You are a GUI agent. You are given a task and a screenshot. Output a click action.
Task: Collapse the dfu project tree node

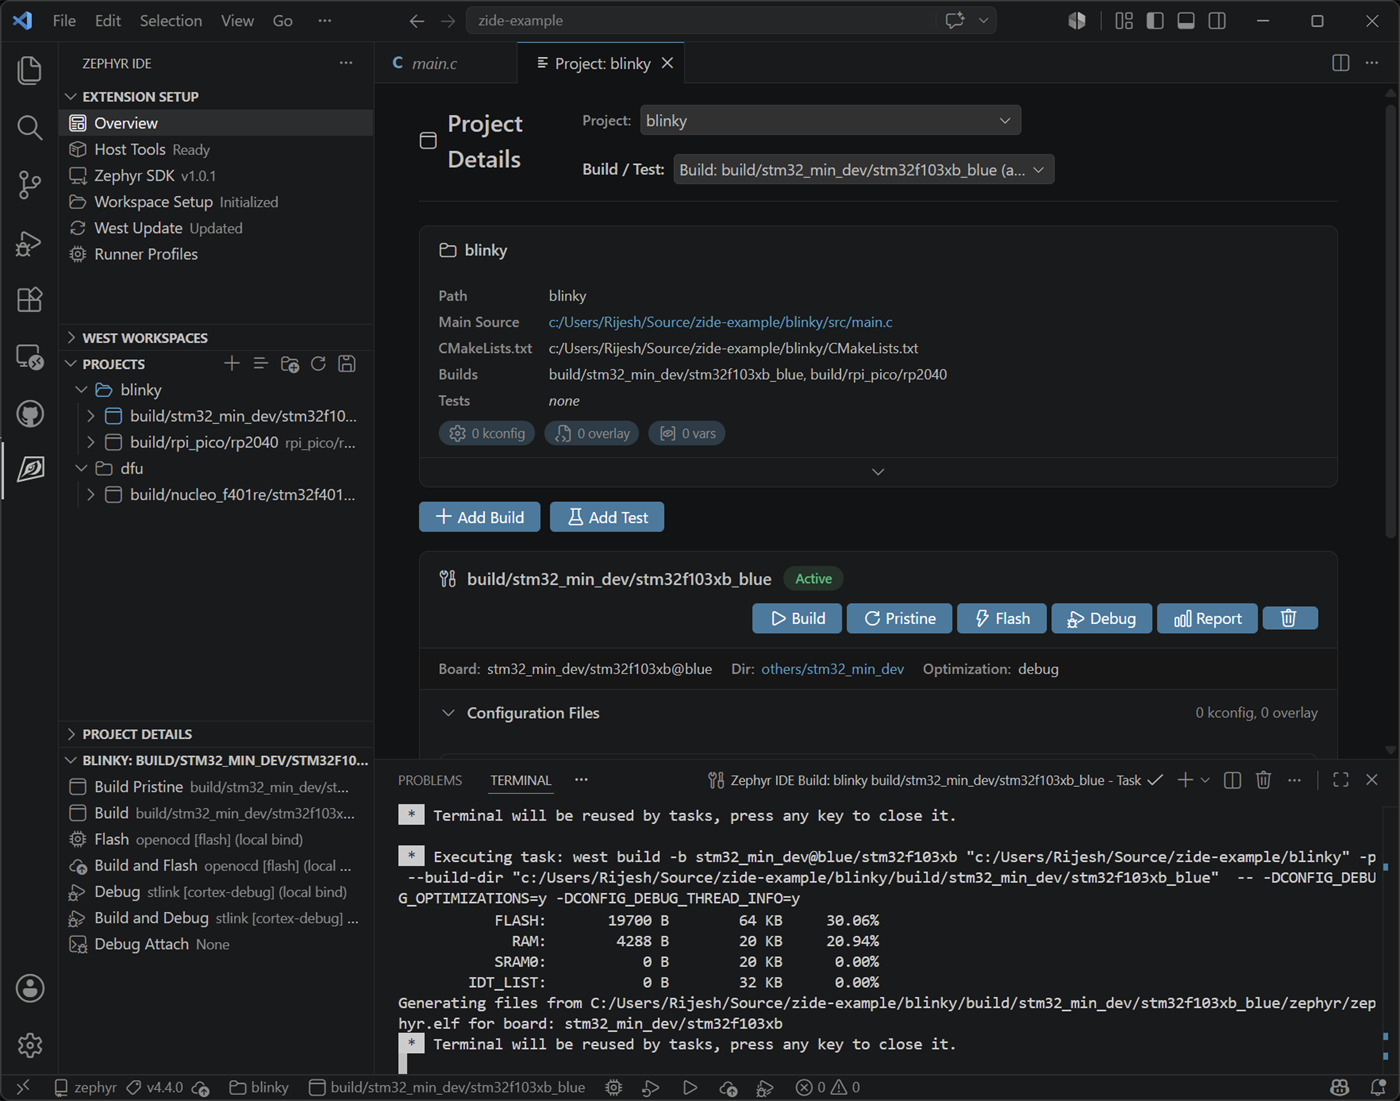[x=82, y=468]
